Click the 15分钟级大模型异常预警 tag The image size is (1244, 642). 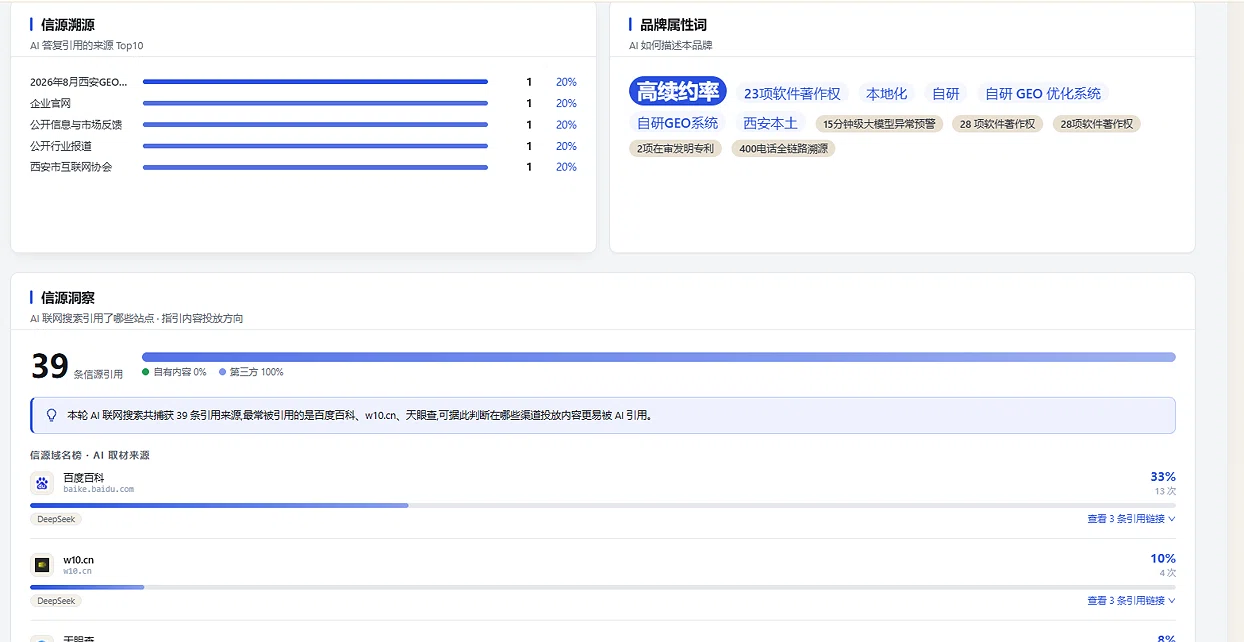click(x=879, y=124)
